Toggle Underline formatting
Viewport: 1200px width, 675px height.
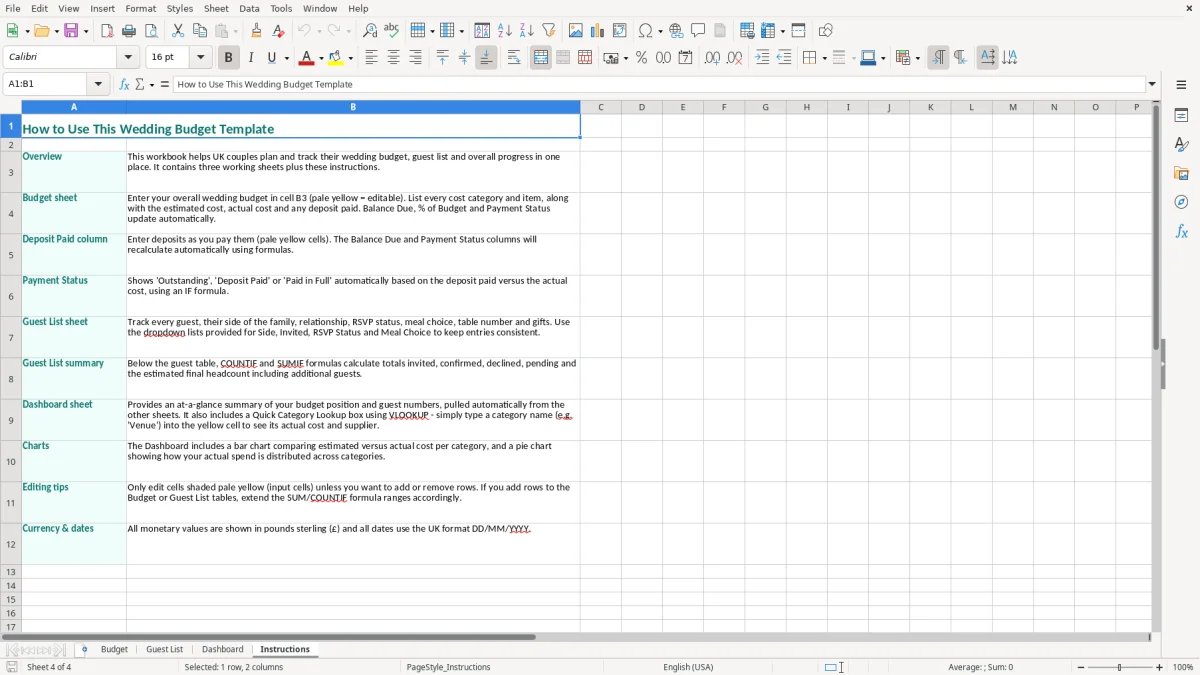(271, 58)
